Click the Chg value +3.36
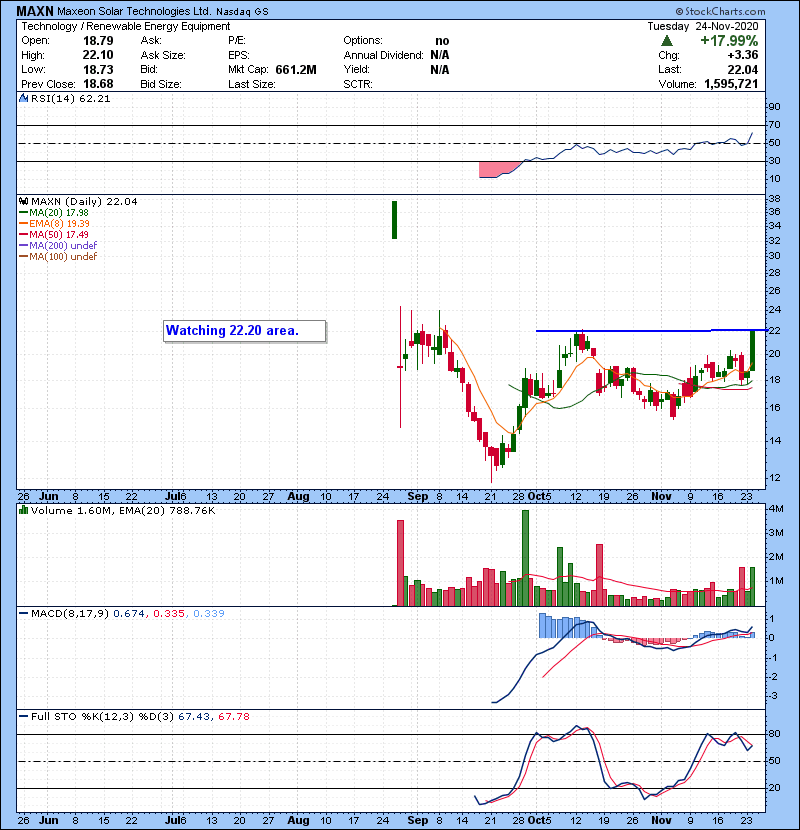The image size is (800, 830). click(x=743, y=55)
